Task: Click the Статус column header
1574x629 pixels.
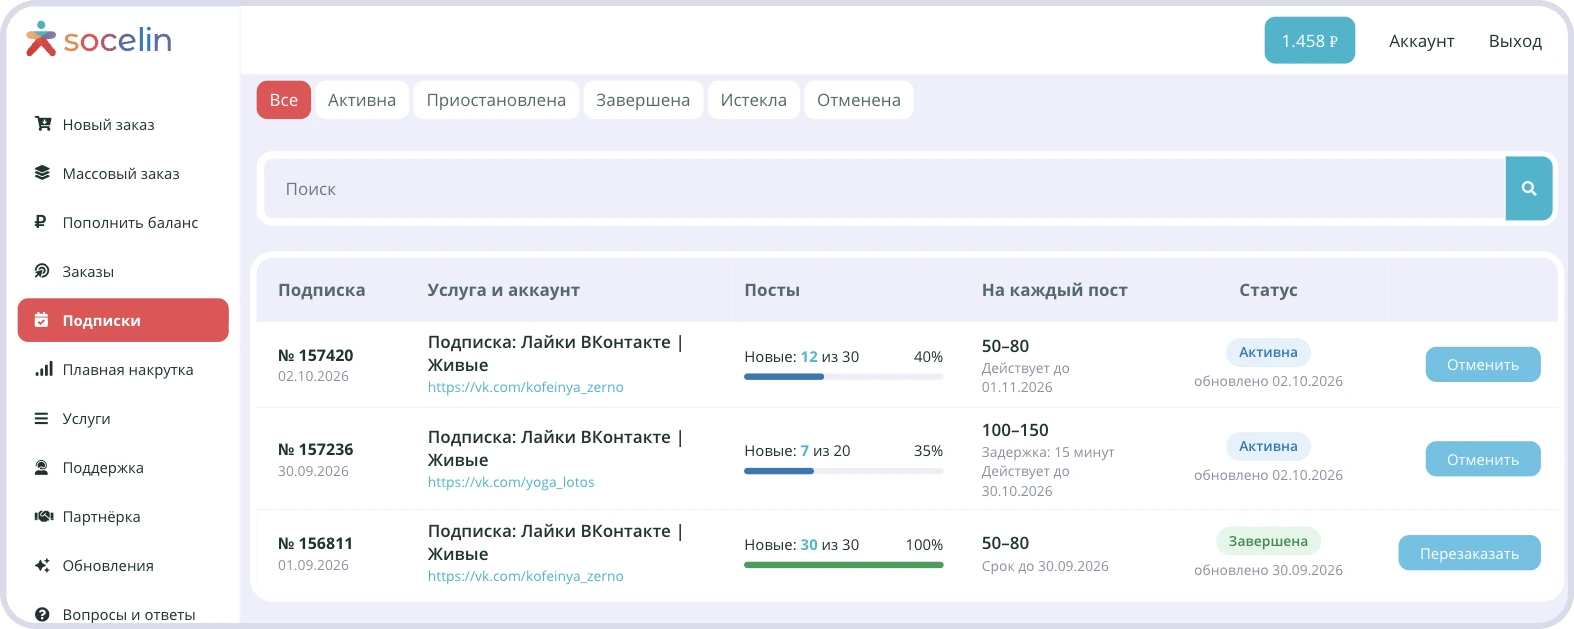Action: coord(1268,290)
